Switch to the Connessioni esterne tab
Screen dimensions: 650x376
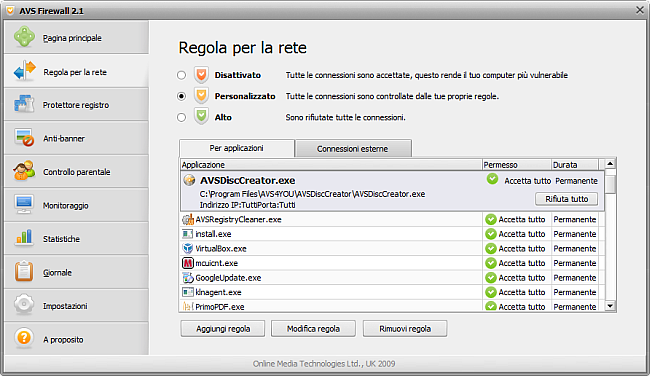(353, 148)
